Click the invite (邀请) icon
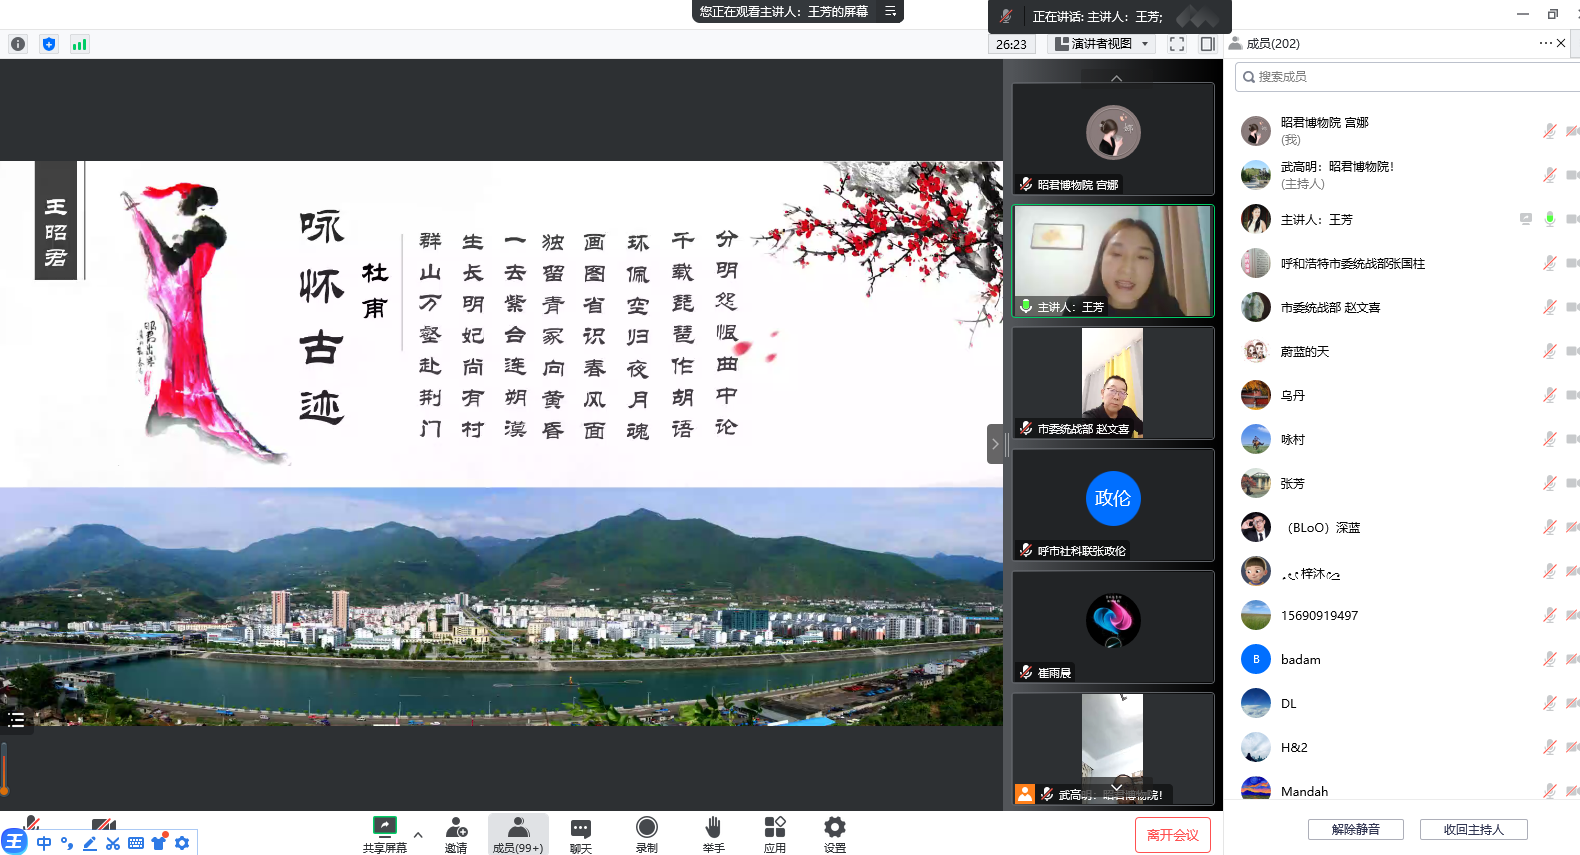The height and width of the screenshot is (855, 1580). click(x=456, y=834)
